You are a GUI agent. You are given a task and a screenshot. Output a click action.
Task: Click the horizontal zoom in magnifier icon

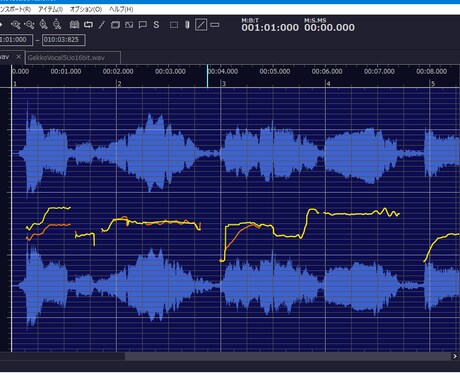(15, 25)
